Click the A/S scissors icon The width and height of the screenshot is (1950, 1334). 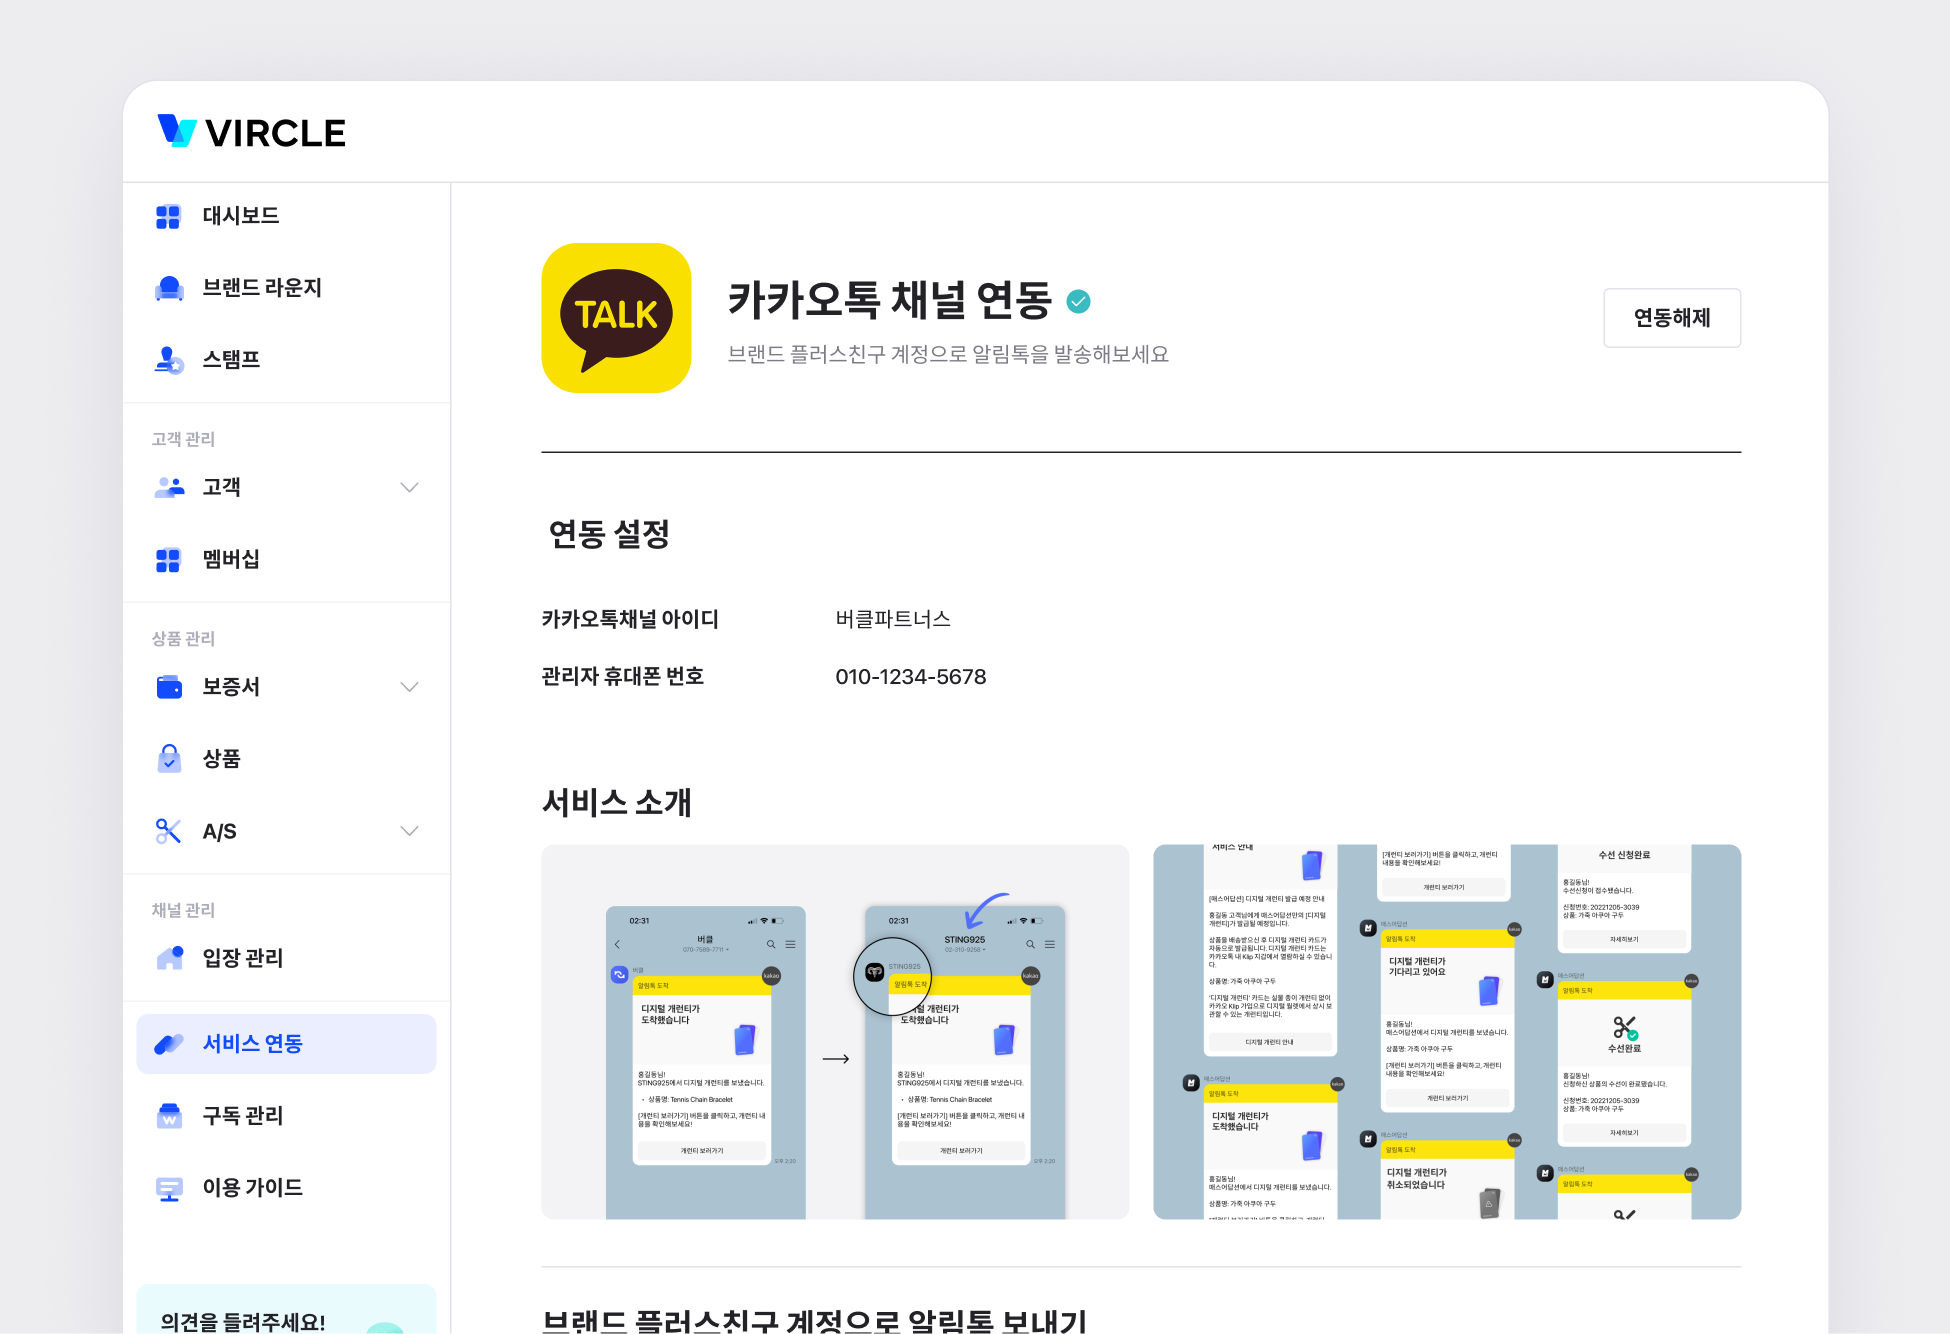pos(168,831)
